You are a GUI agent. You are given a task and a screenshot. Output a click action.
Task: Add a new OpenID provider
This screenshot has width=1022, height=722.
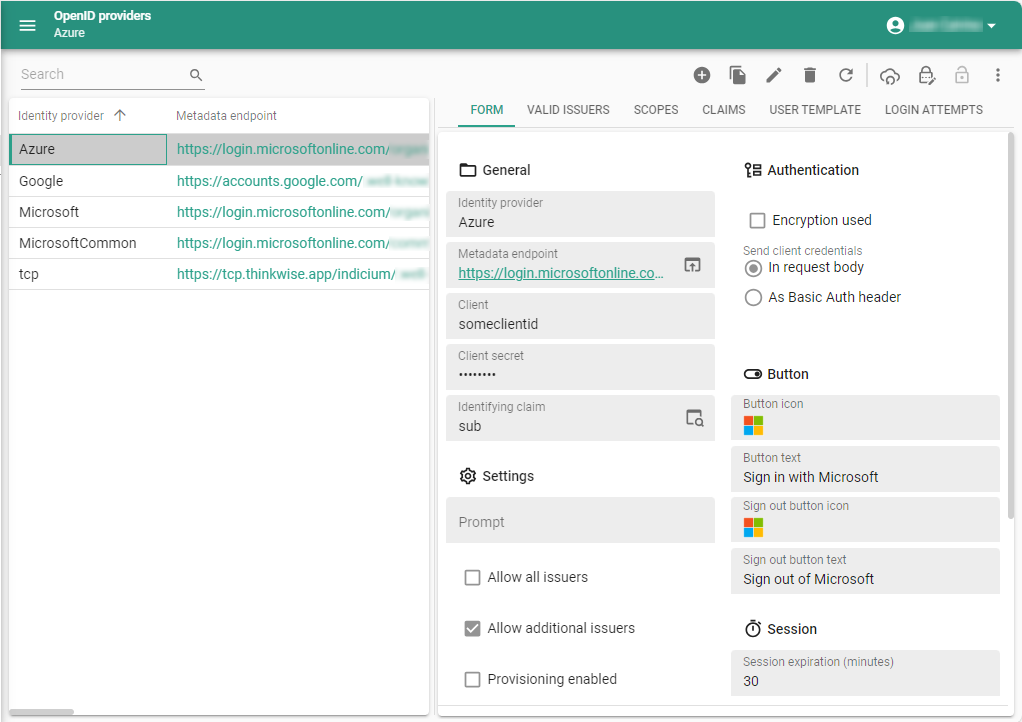click(x=701, y=75)
